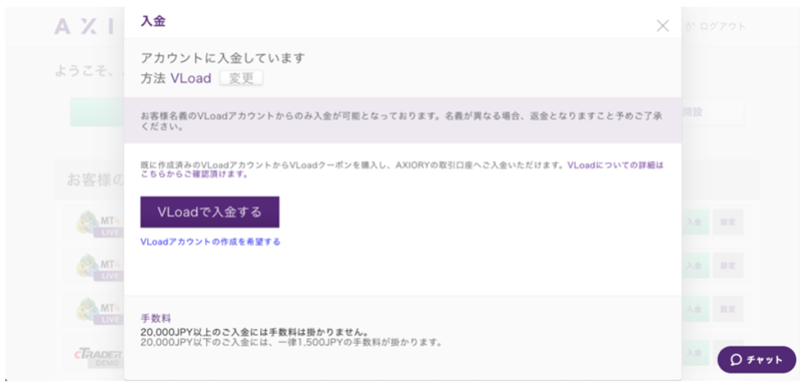
Task: Click the 20,000JPY以上 no-fee notice line
Action: (x=255, y=332)
